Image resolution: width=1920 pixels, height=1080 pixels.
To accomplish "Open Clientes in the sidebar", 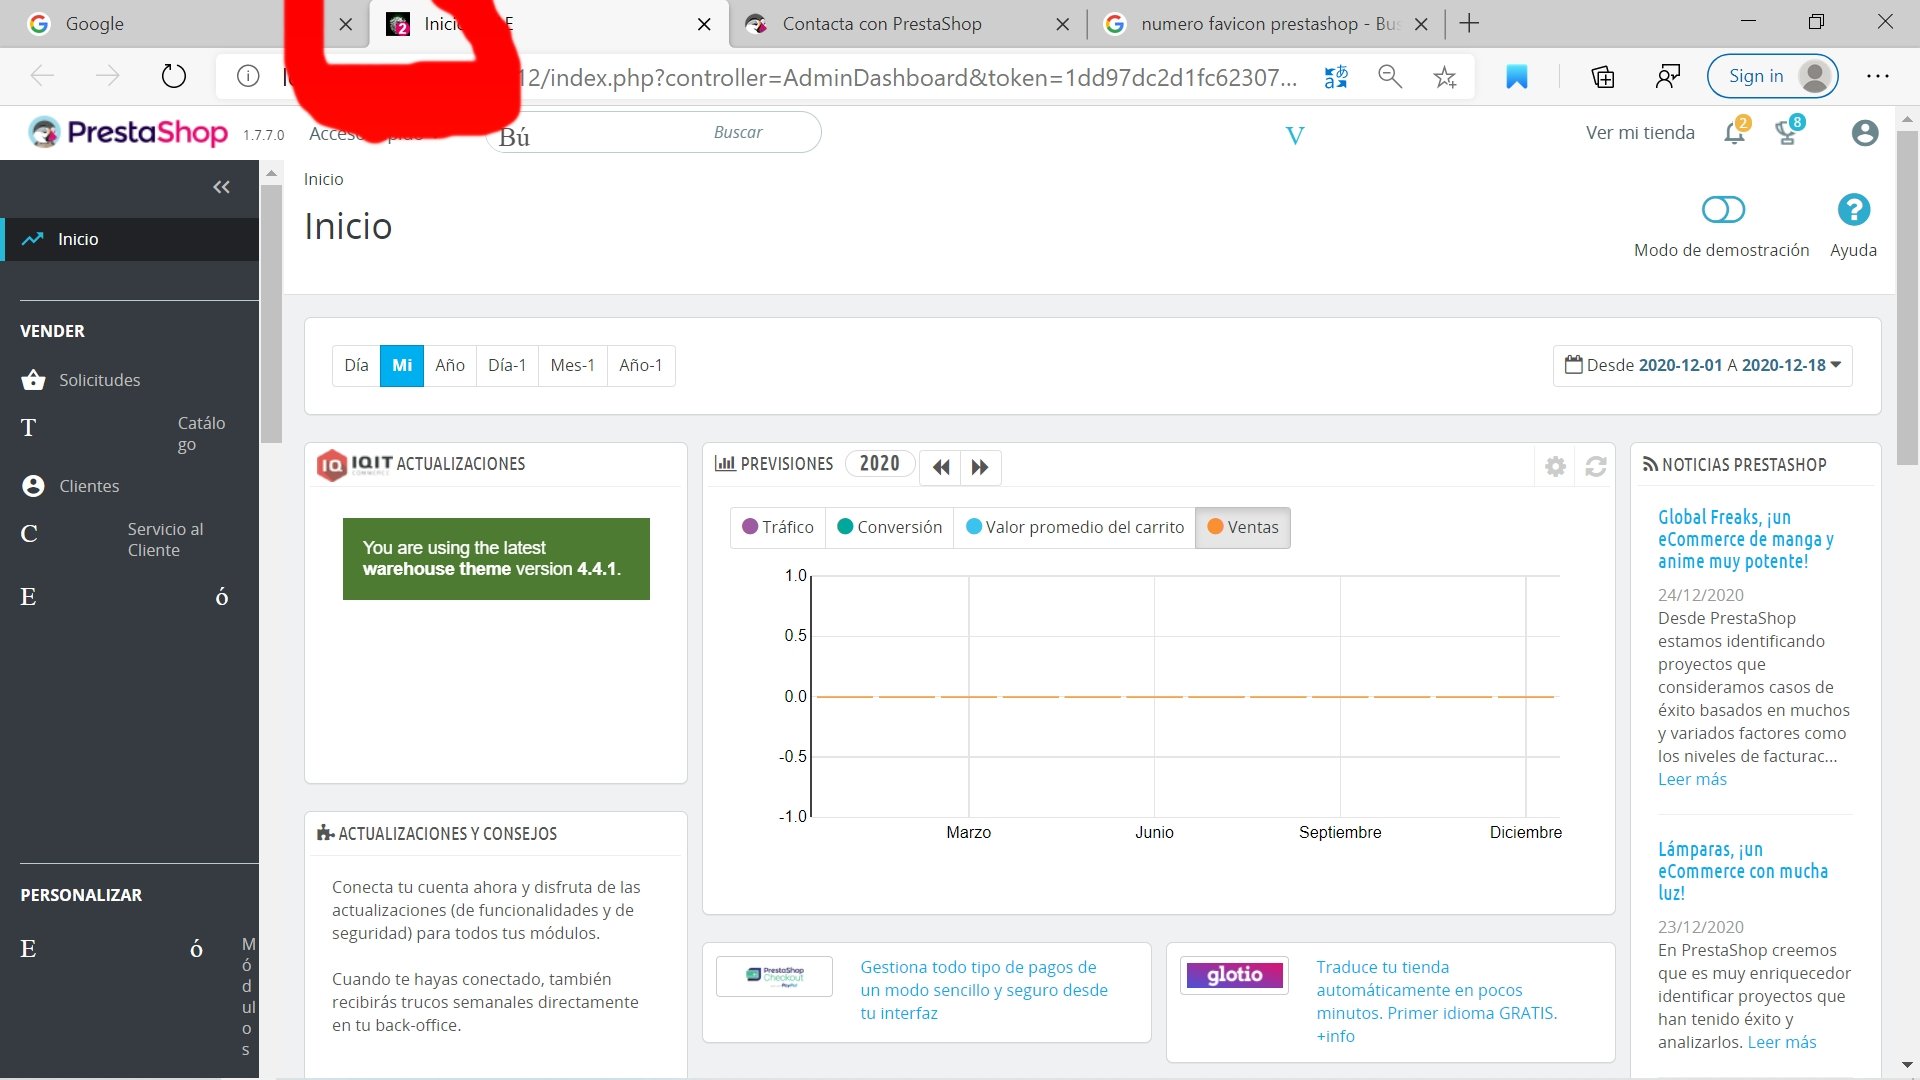I will tap(89, 486).
